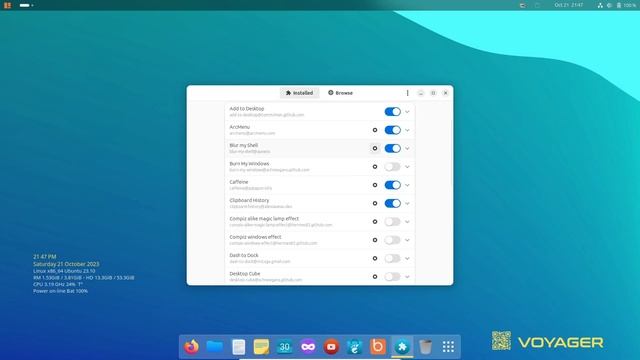
Task: Expand Clipboard History details chevron
Action: [407, 204]
